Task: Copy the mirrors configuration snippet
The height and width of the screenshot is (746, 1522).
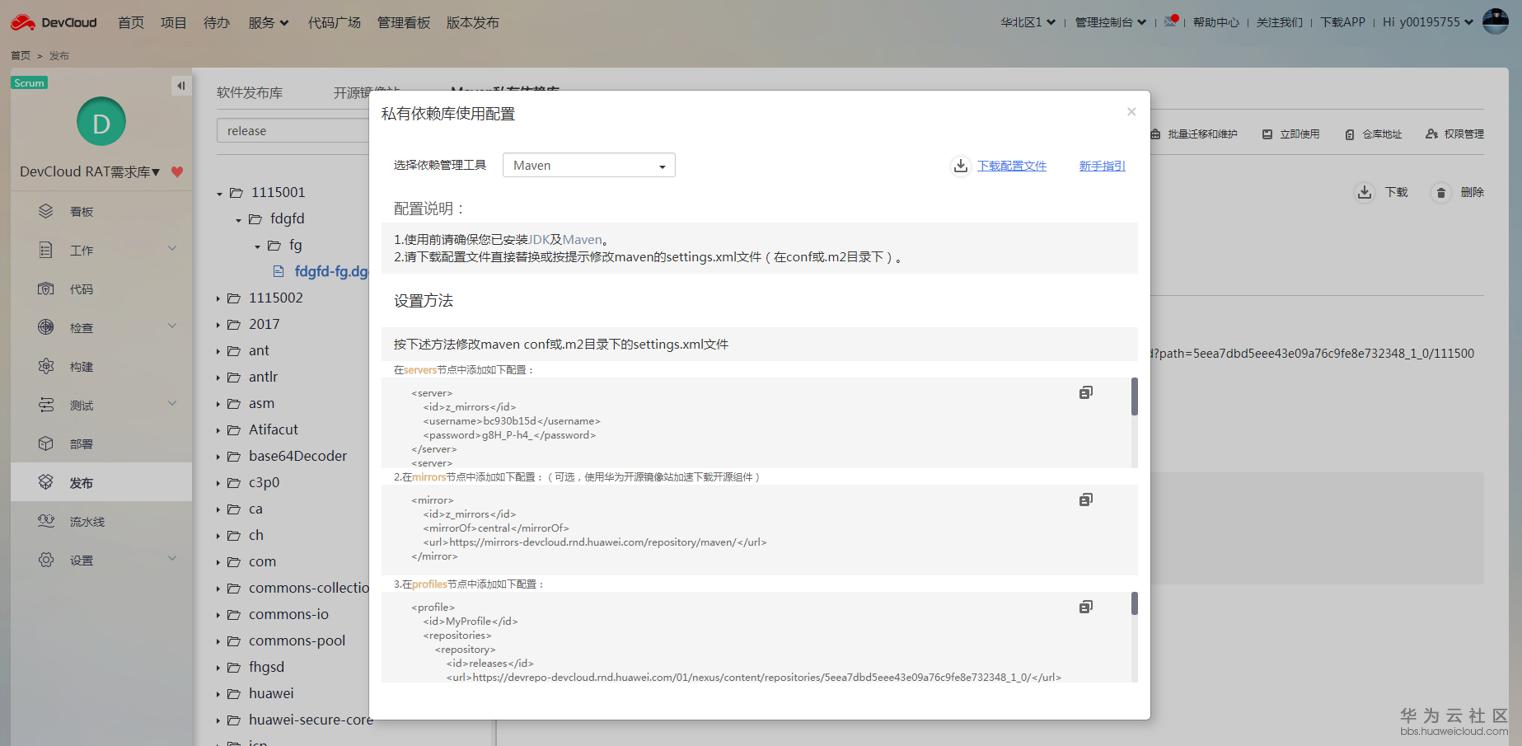Action: 1085,499
